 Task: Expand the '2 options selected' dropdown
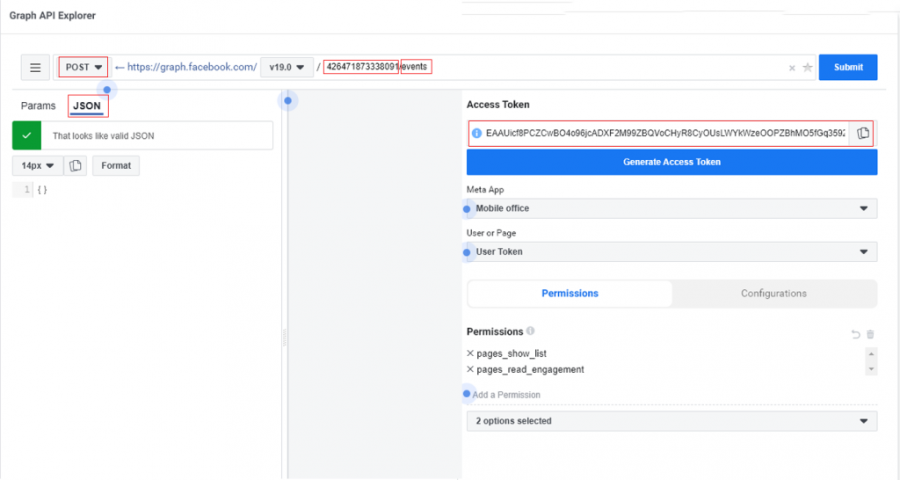click(672, 421)
